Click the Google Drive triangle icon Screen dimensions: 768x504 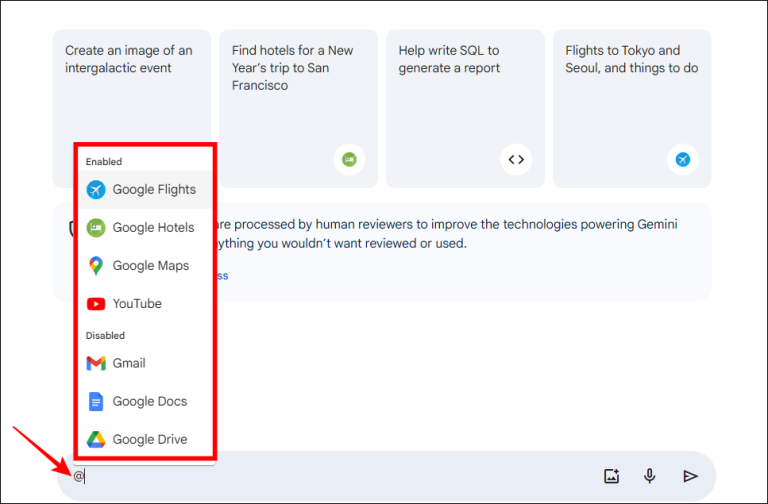click(96, 439)
